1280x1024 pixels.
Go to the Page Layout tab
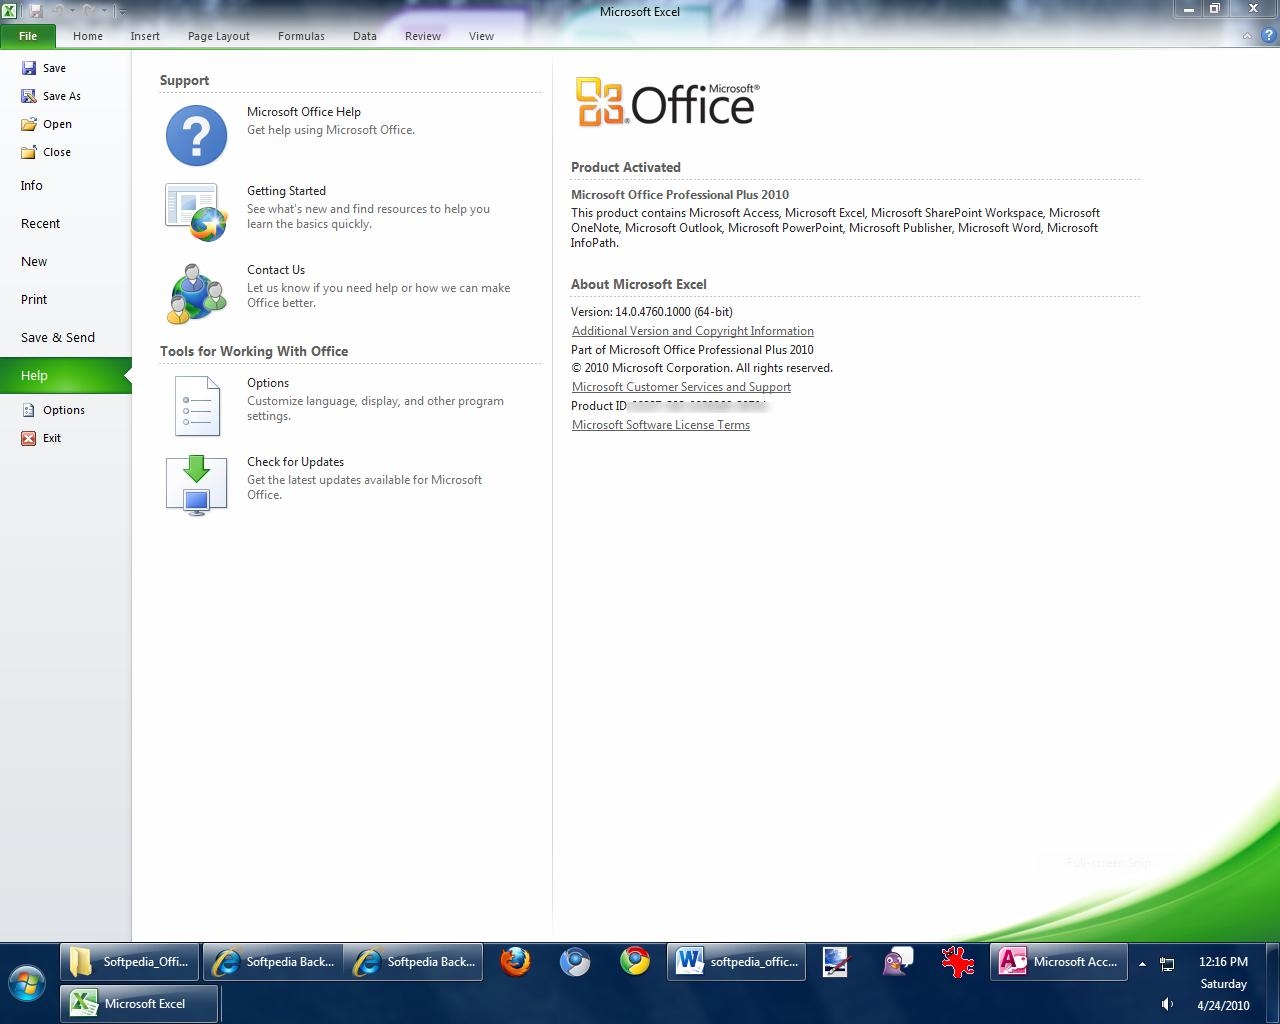point(219,36)
